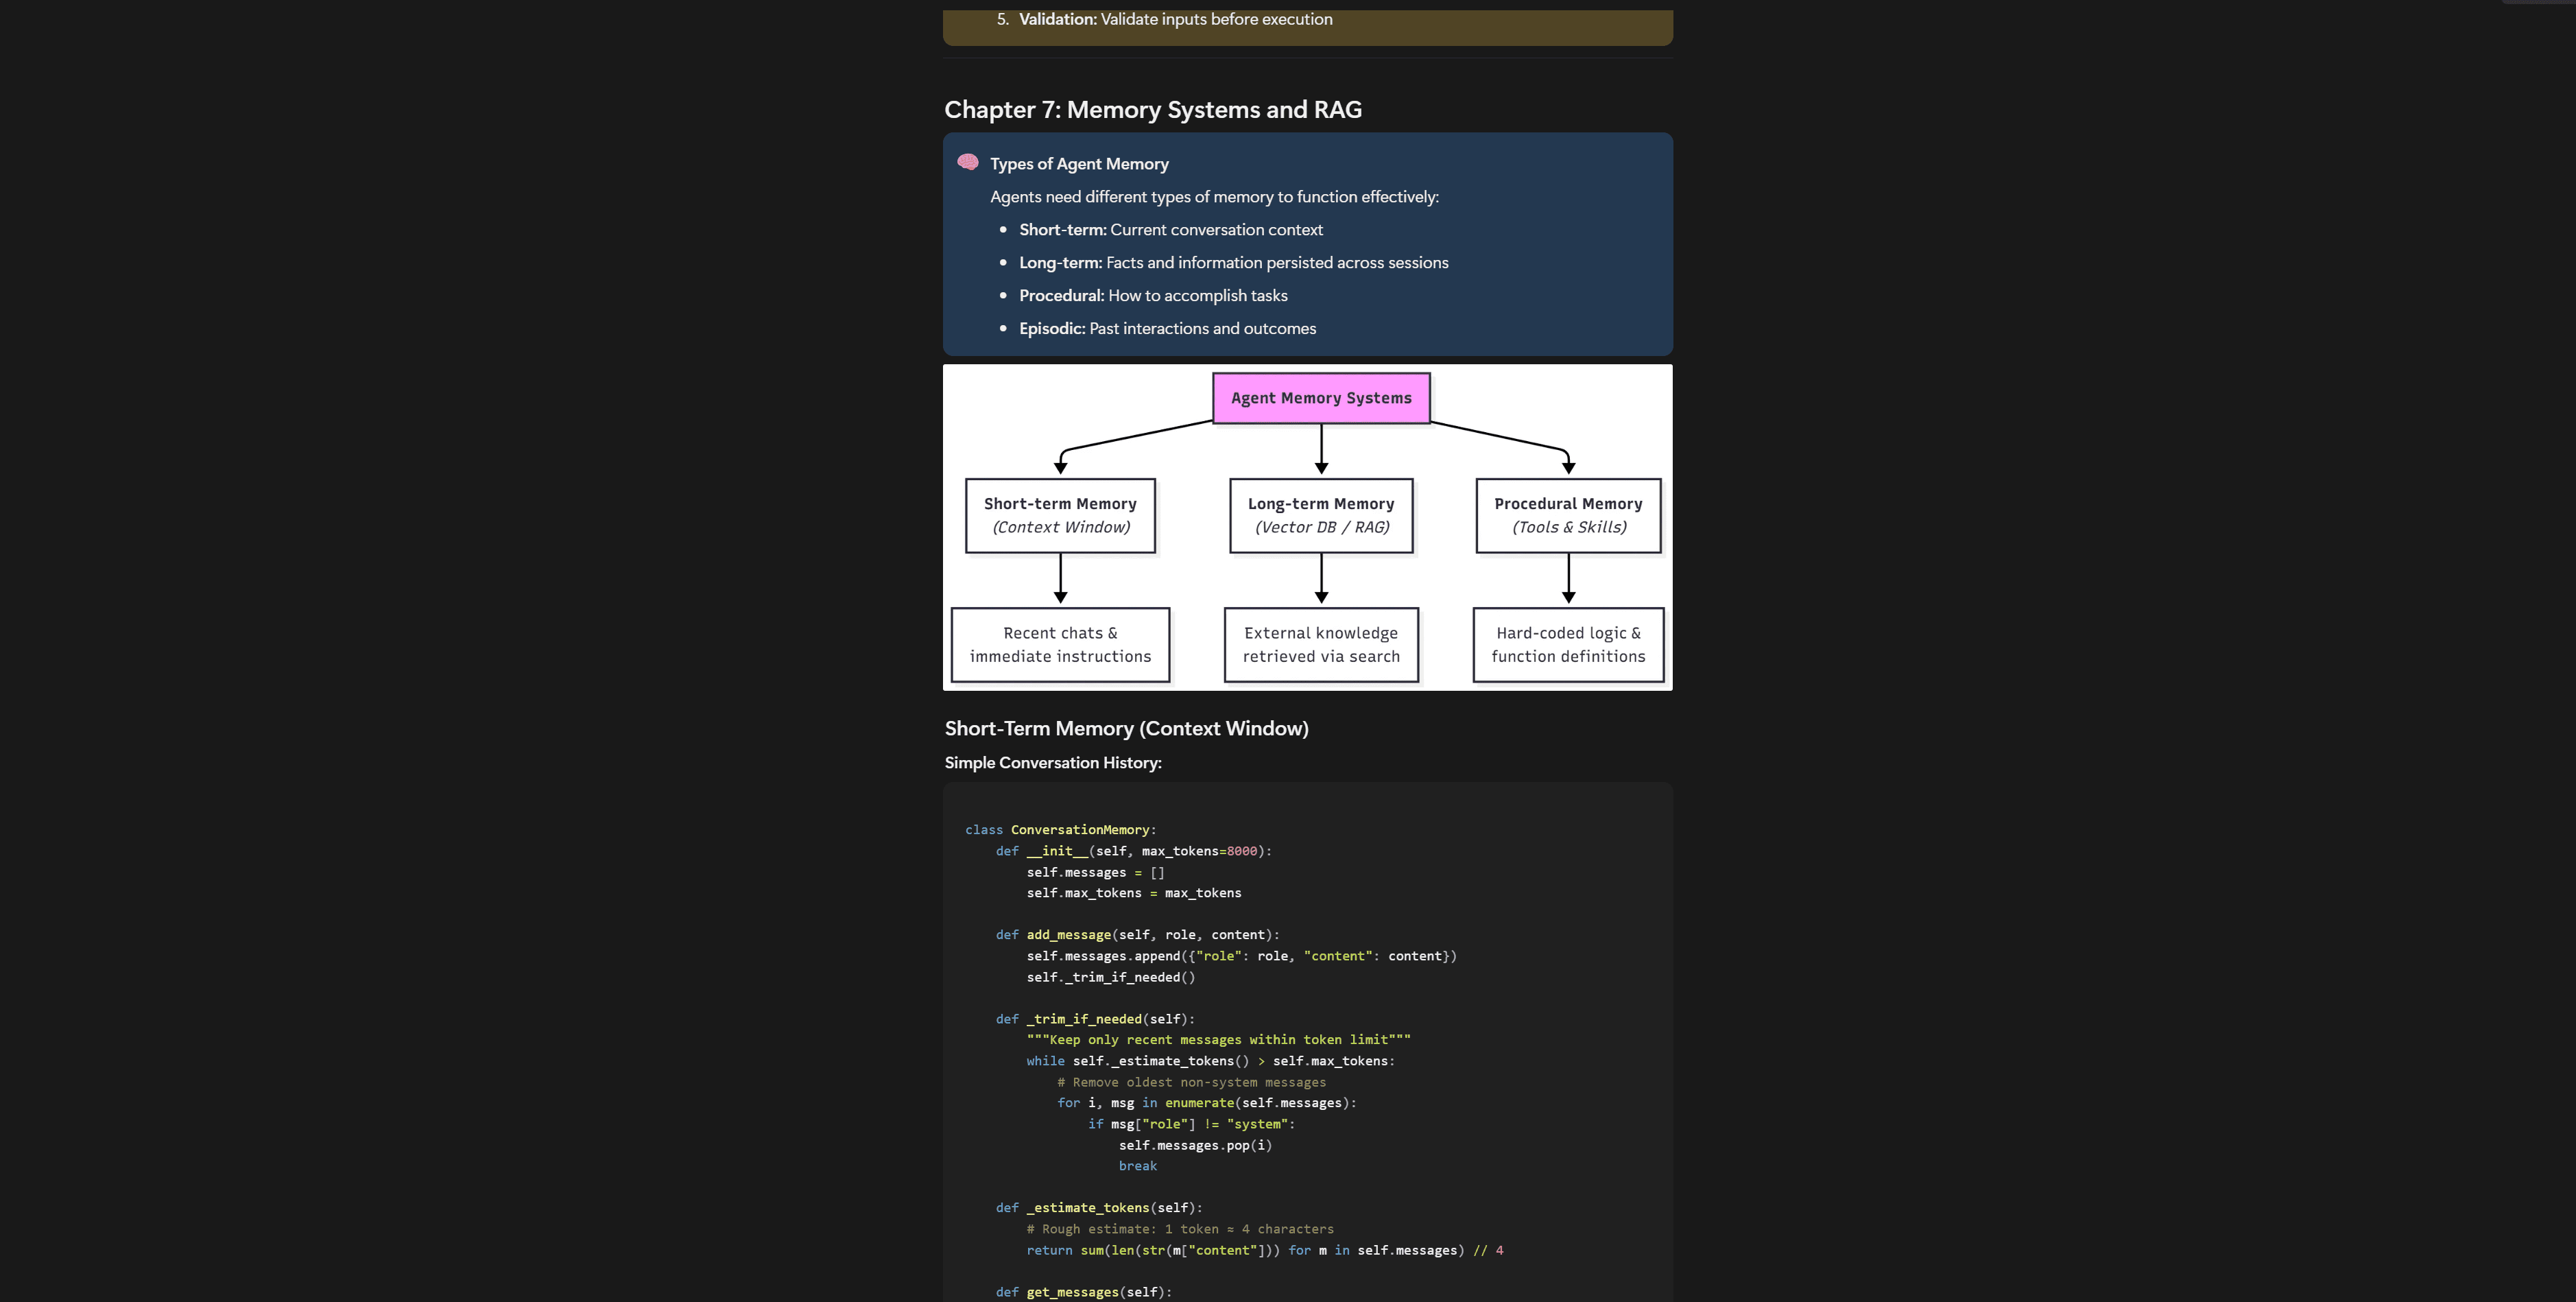The image size is (2576, 1302).
Task: Select the Episodic bullet point
Action: [1167, 328]
